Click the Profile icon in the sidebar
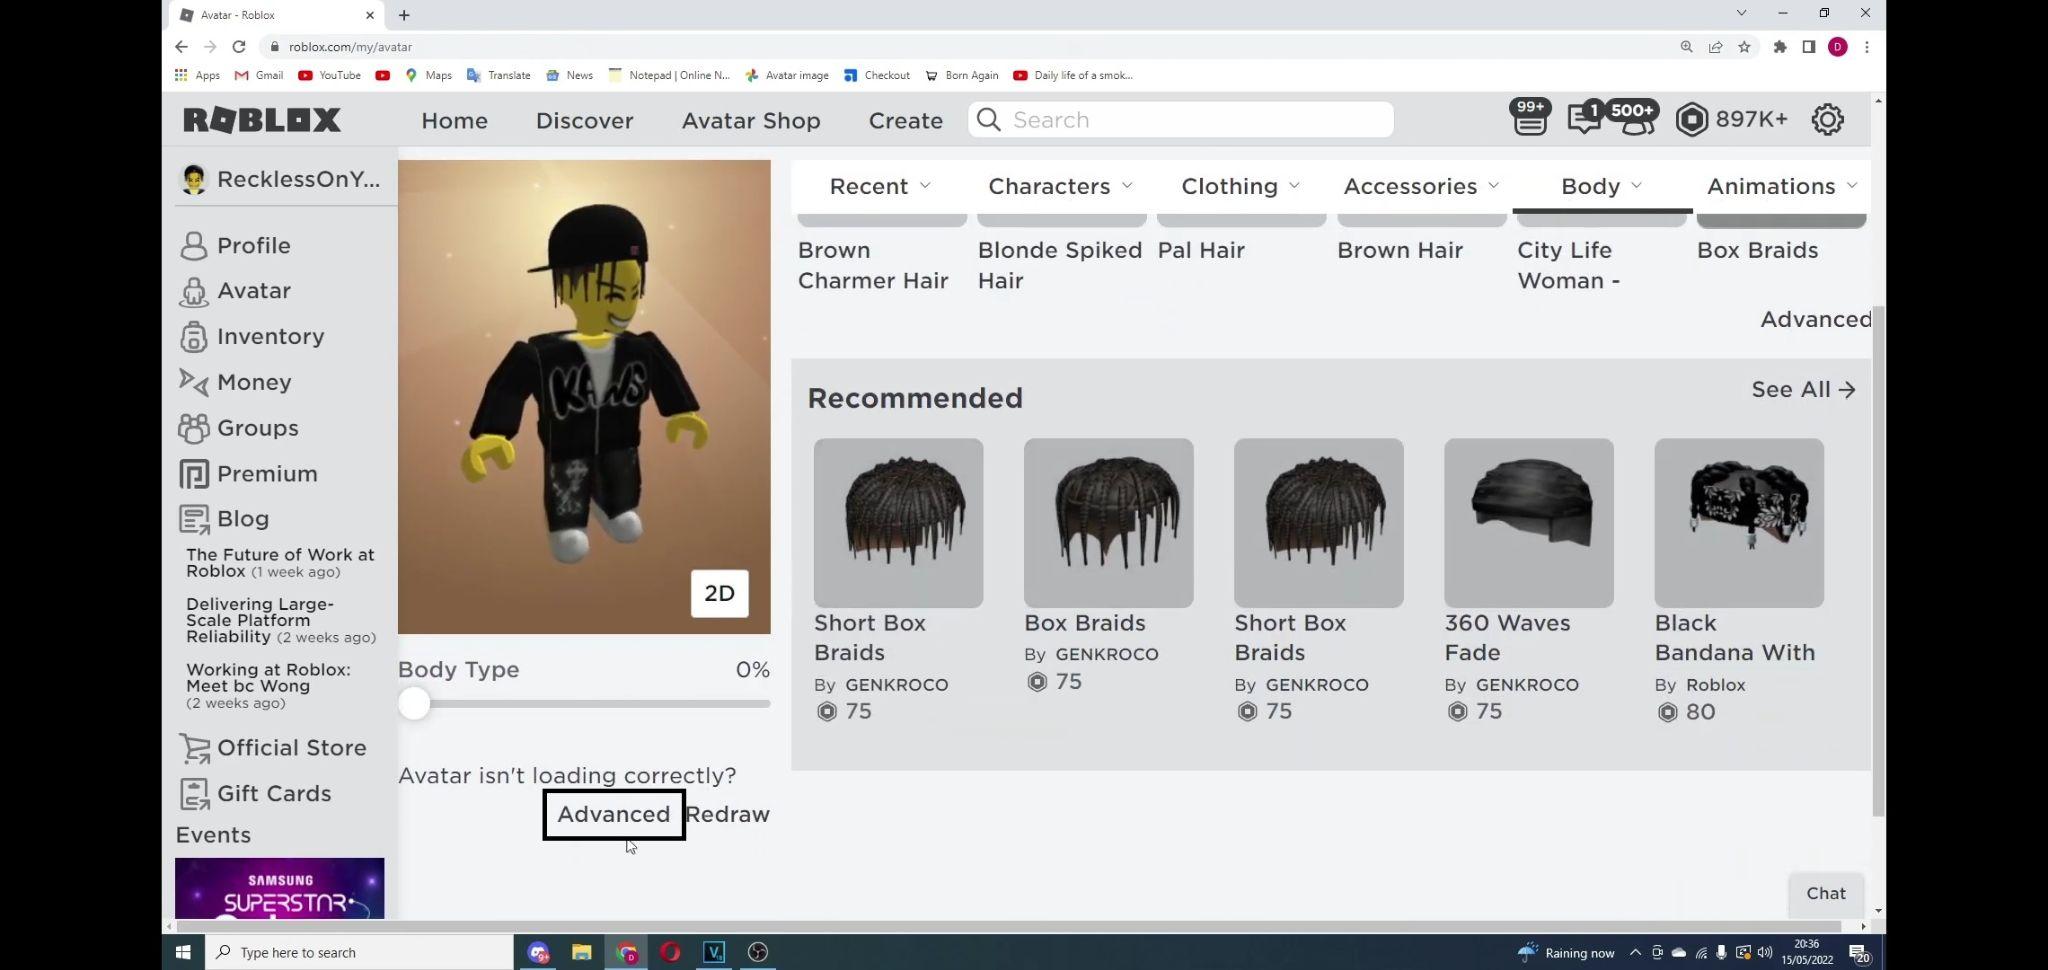 pyautogui.click(x=193, y=246)
